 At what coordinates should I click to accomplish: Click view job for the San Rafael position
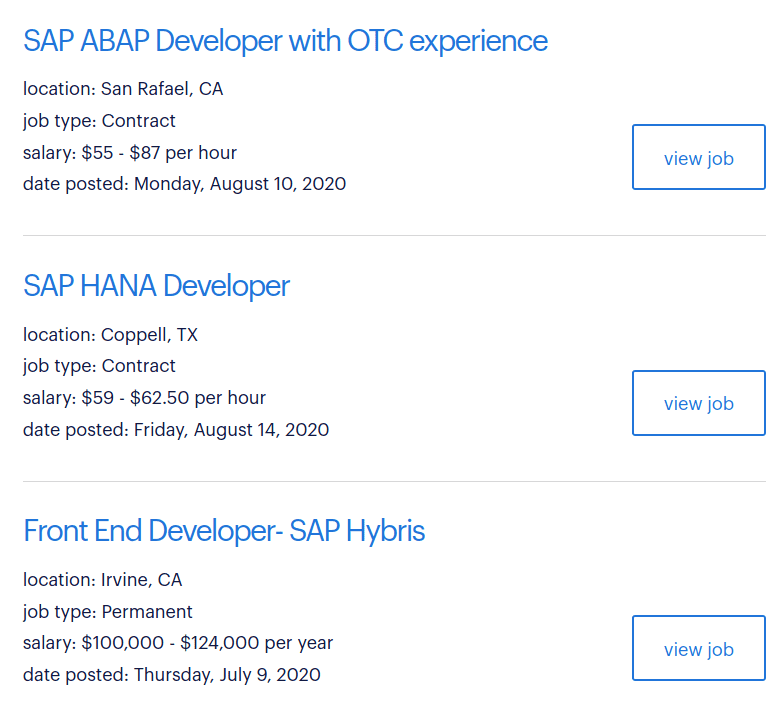pyautogui.click(x=698, y=157)
